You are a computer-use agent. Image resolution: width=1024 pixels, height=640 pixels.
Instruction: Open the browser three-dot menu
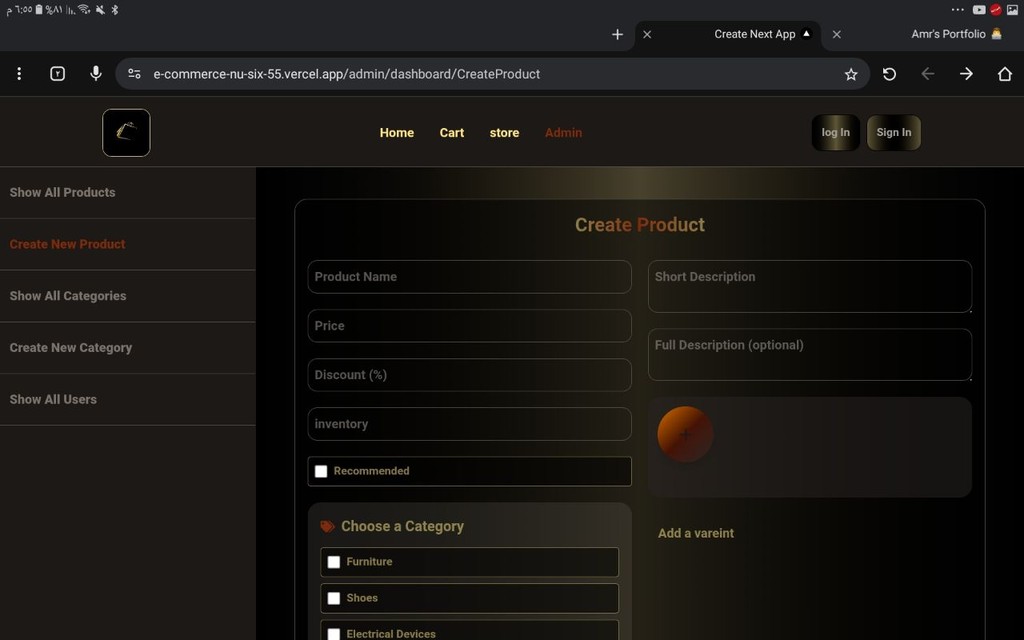19,74
